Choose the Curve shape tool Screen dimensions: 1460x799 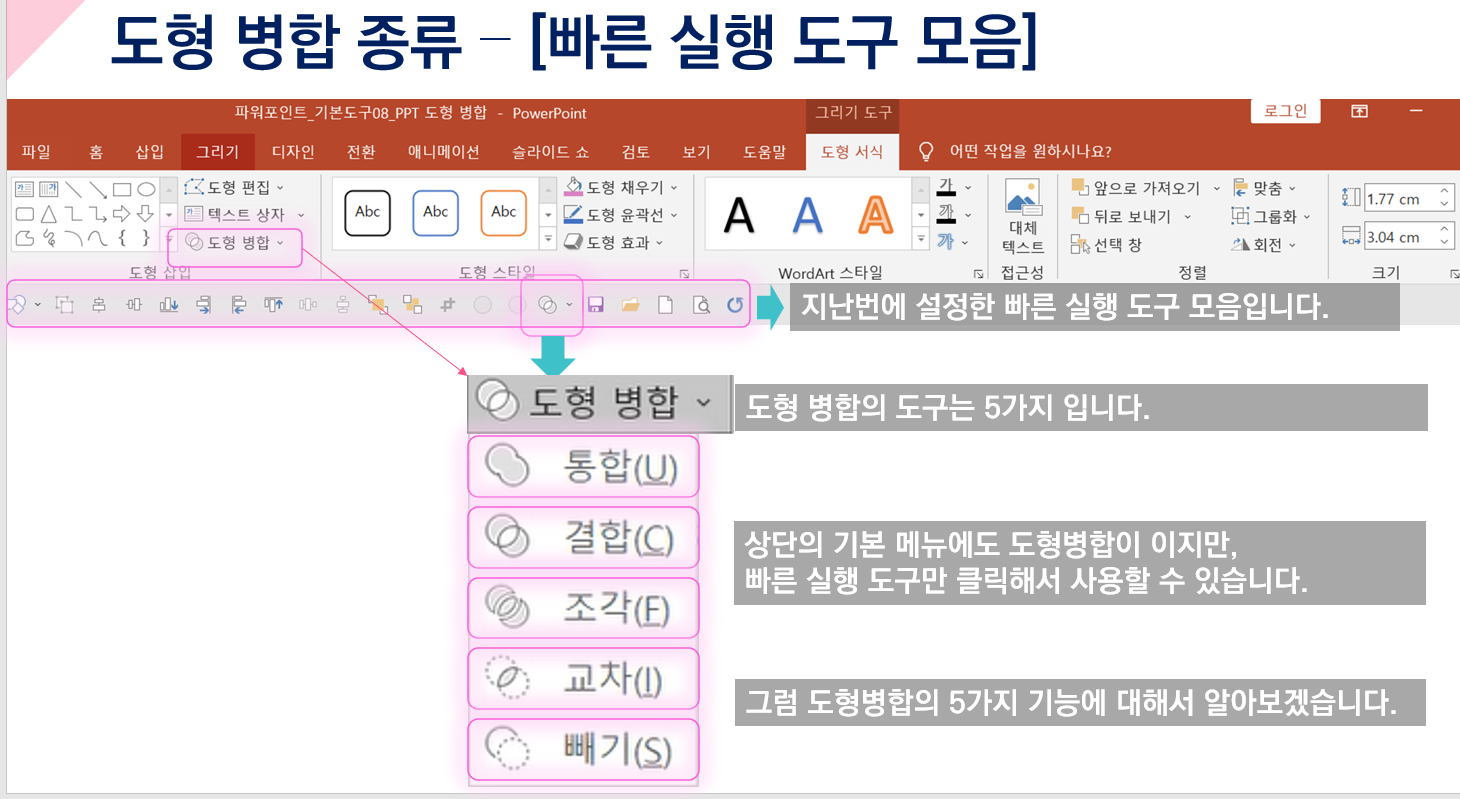[96, 238]
